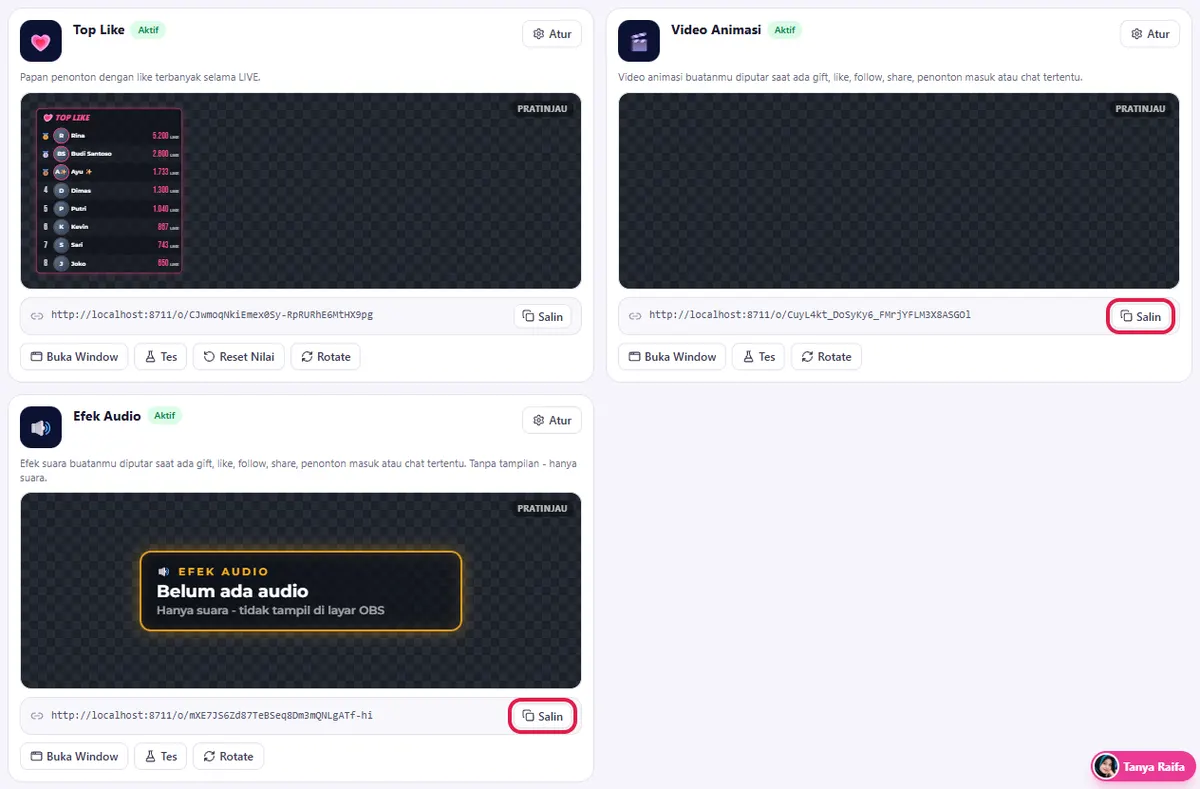The width and height of the screenshot is (1200, 789).
Task: Click the empty Video Animasi preview
Action: point(899,191)
